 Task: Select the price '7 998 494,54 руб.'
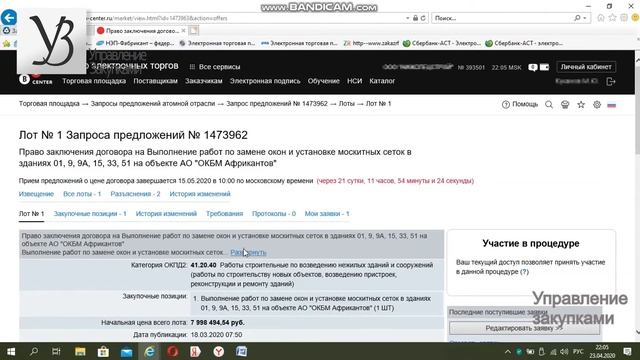click(x=217, y=322)
